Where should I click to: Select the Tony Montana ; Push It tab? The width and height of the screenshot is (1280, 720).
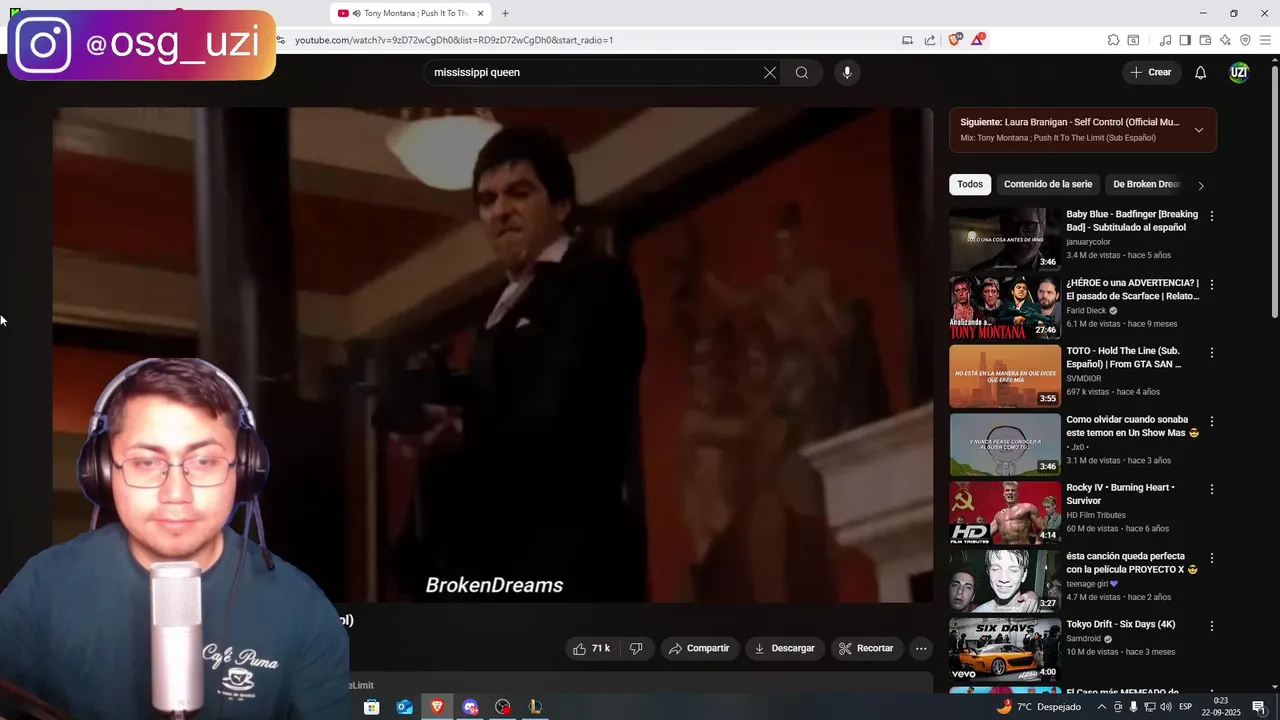[x=410, y=13]
